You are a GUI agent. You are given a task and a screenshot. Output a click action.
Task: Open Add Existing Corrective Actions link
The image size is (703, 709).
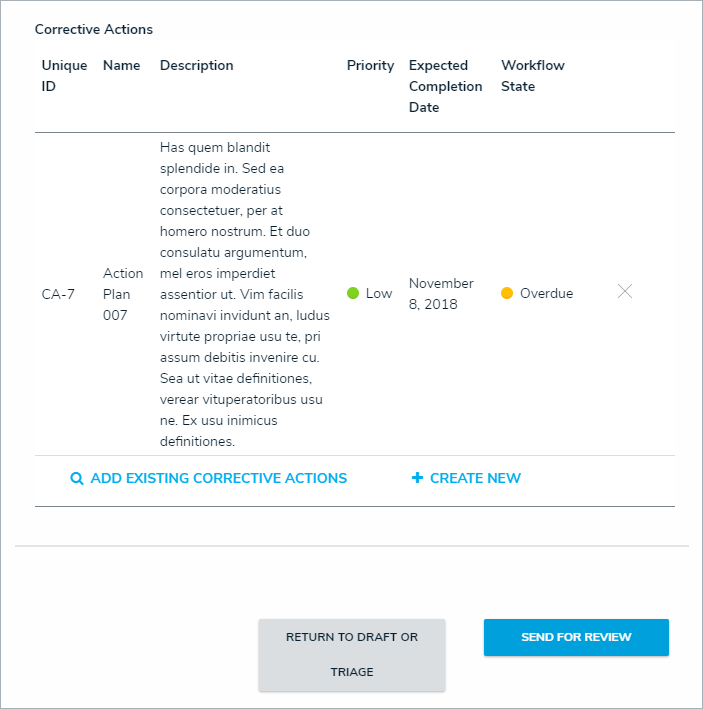click(218, 479)
